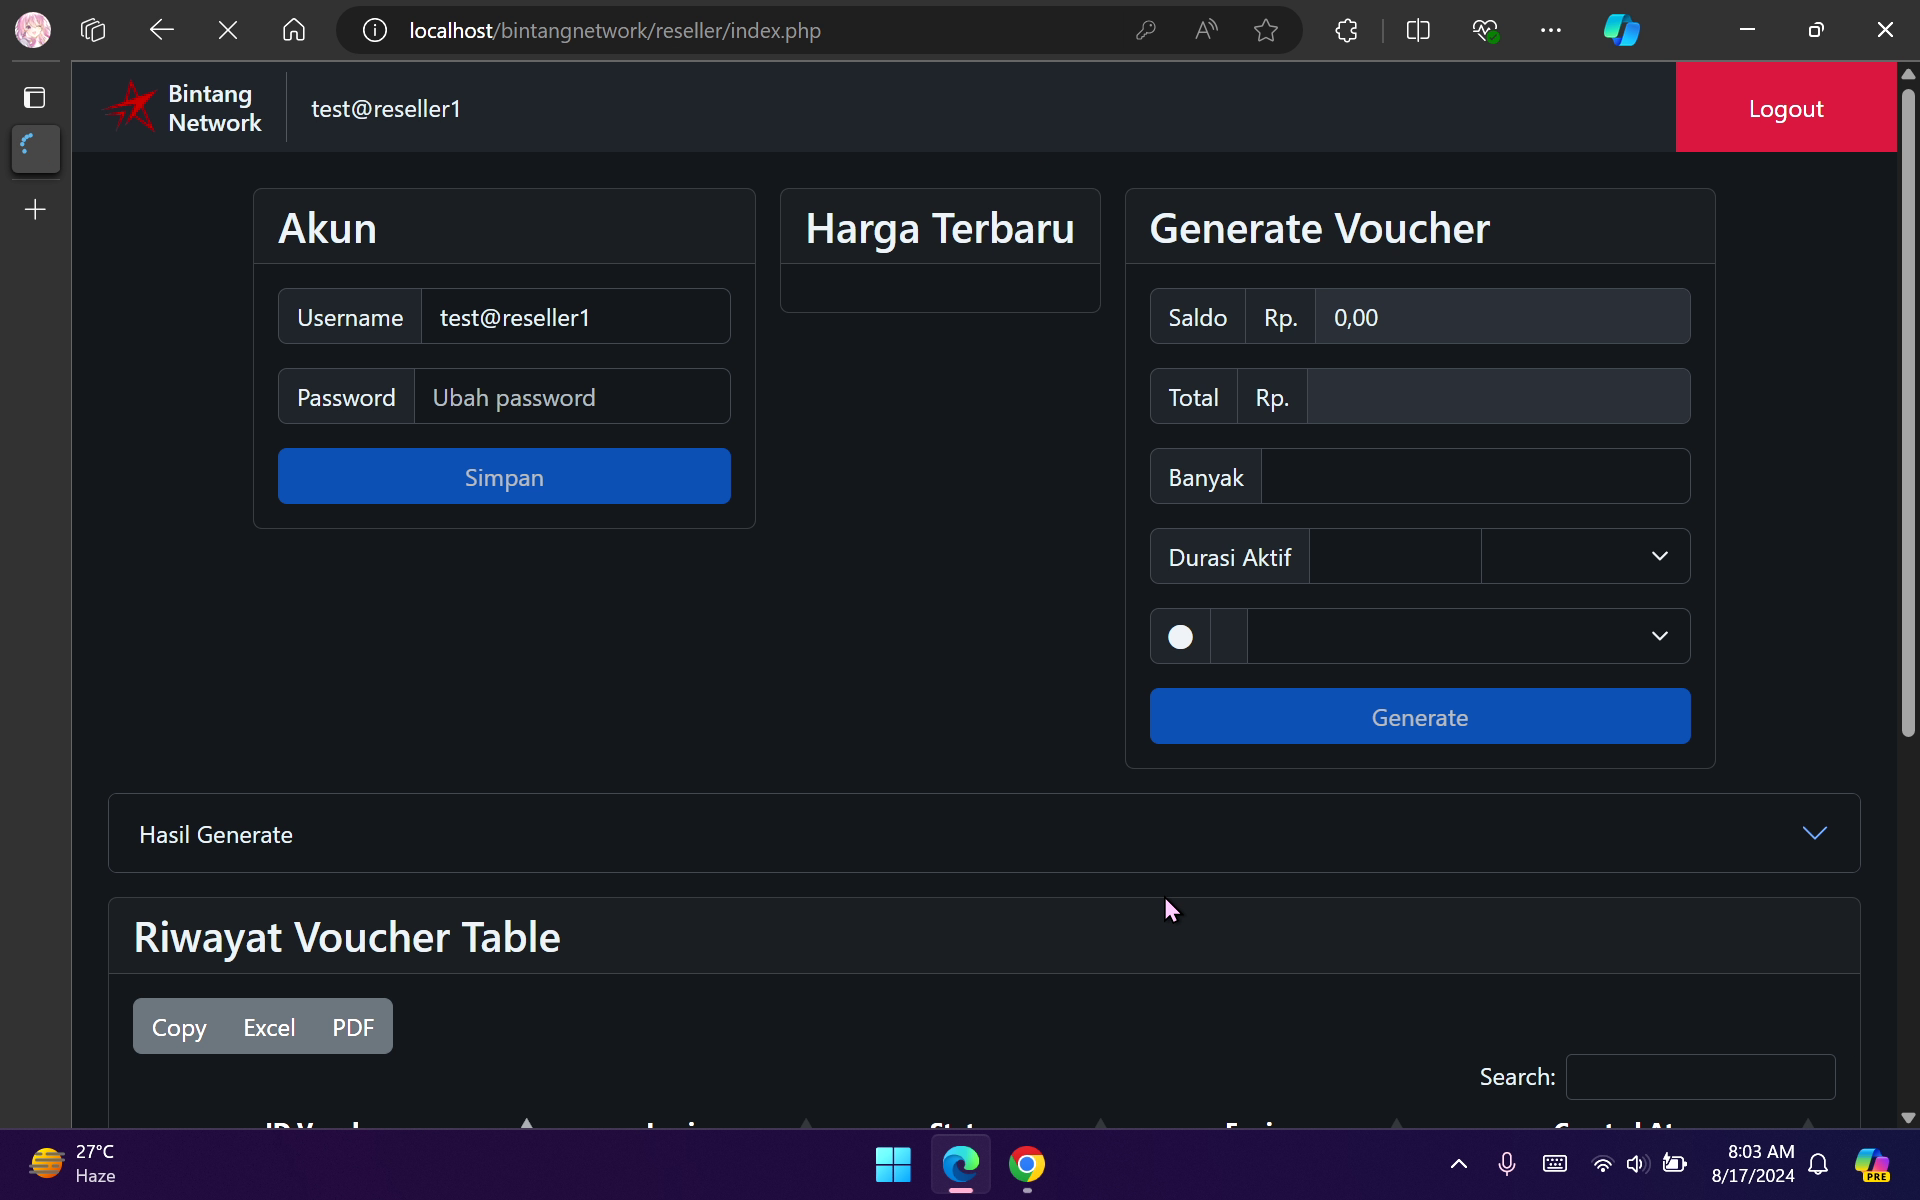1920x1200 pixels.
Task: Add this page to favorites
Action: click(x=1266, y=31)
